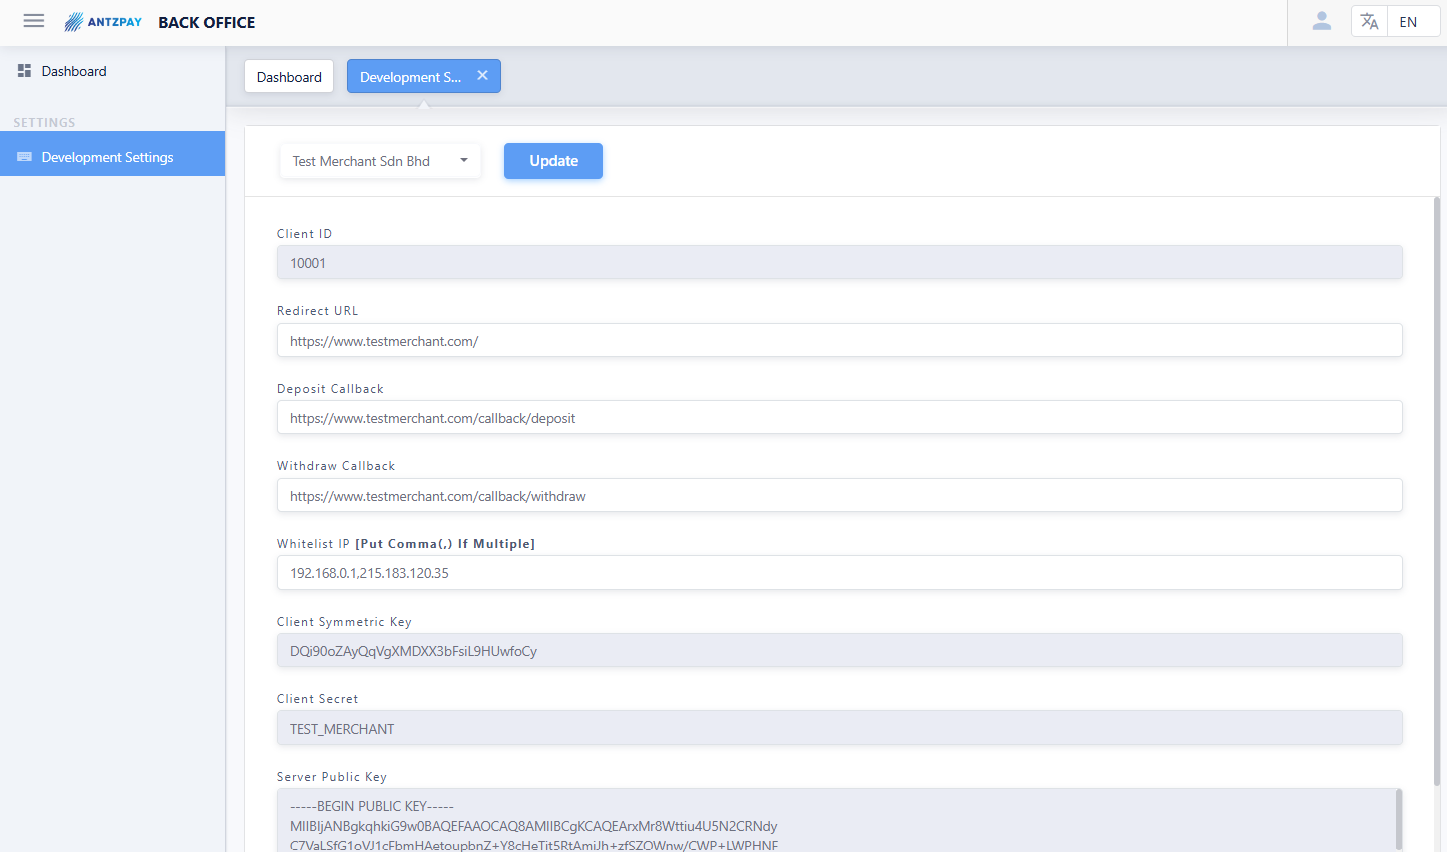Click the AntzPay logo
The height and width of the screenshot is (852, 1447).
click(103, 22)
